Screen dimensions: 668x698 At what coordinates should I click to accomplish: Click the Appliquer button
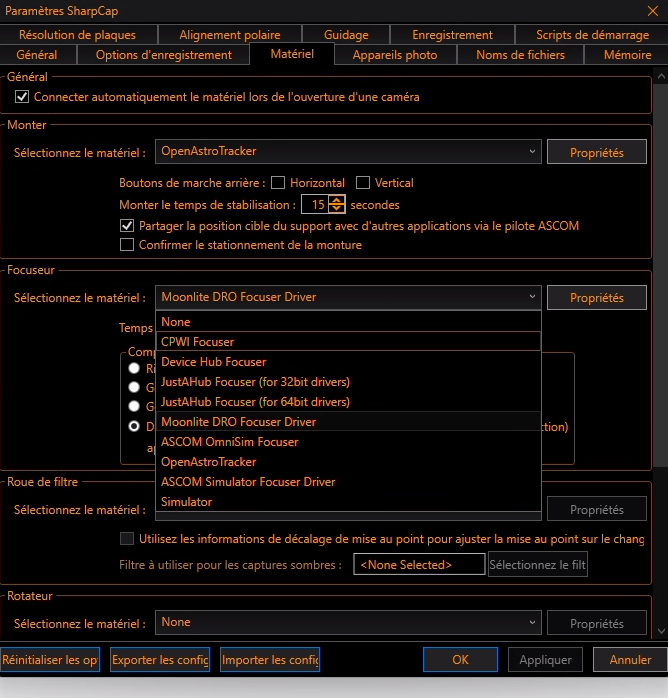click(545, 659)
